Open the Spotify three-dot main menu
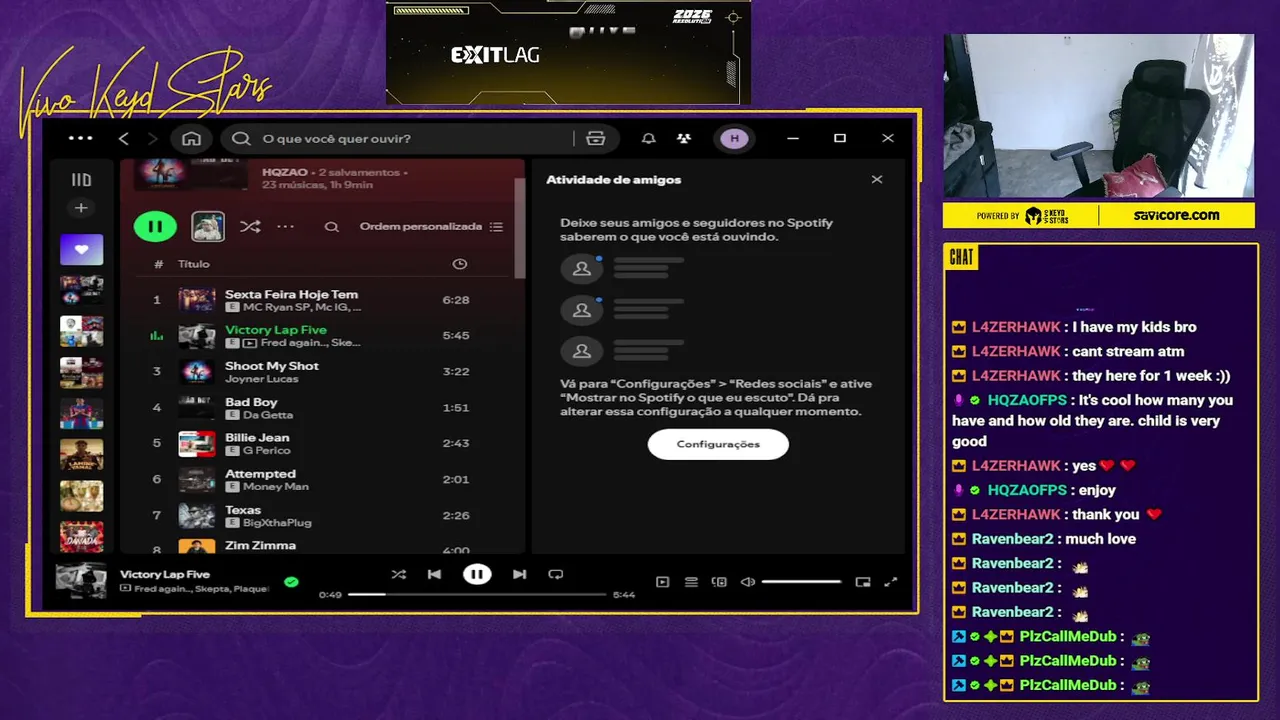Screen dimensions: 1280x720 [80, 138]
